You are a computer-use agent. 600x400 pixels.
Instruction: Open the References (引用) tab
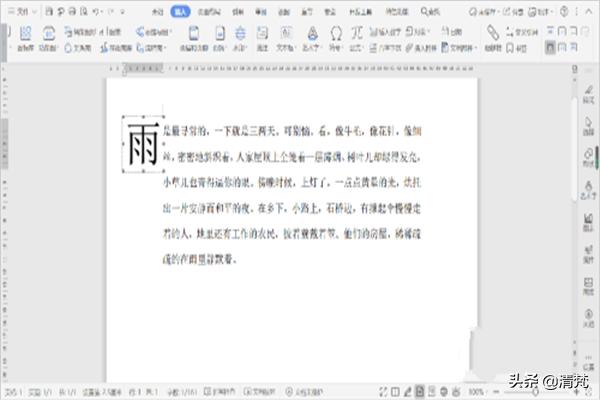[238, 12]
